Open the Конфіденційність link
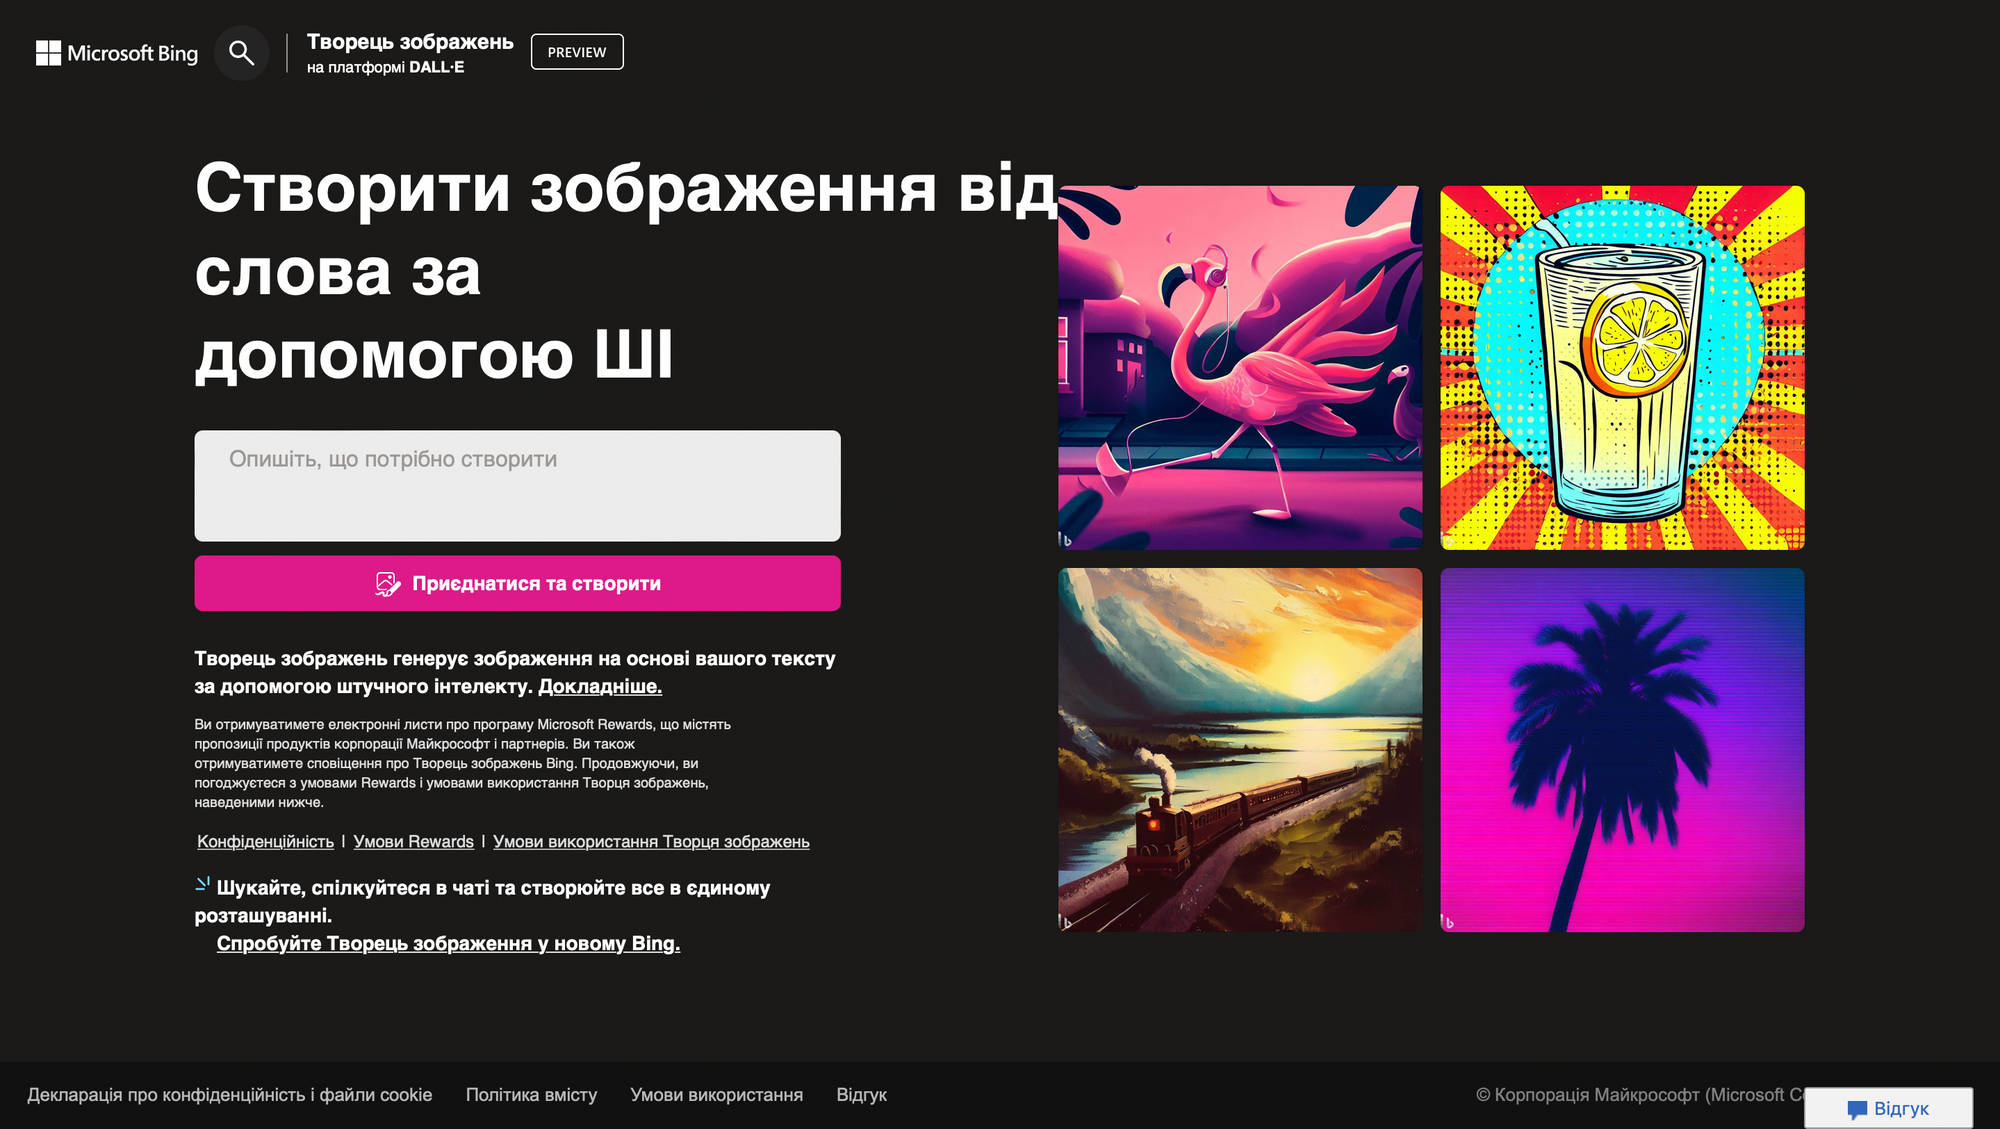The height and width of the screenshot is (1129, 2000). point(265,842)
